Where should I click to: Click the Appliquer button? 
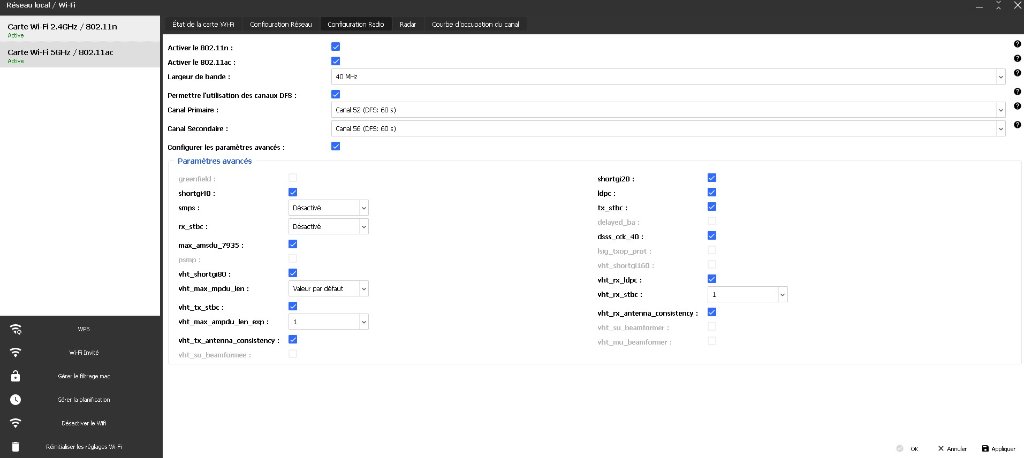tap(999, 449)
